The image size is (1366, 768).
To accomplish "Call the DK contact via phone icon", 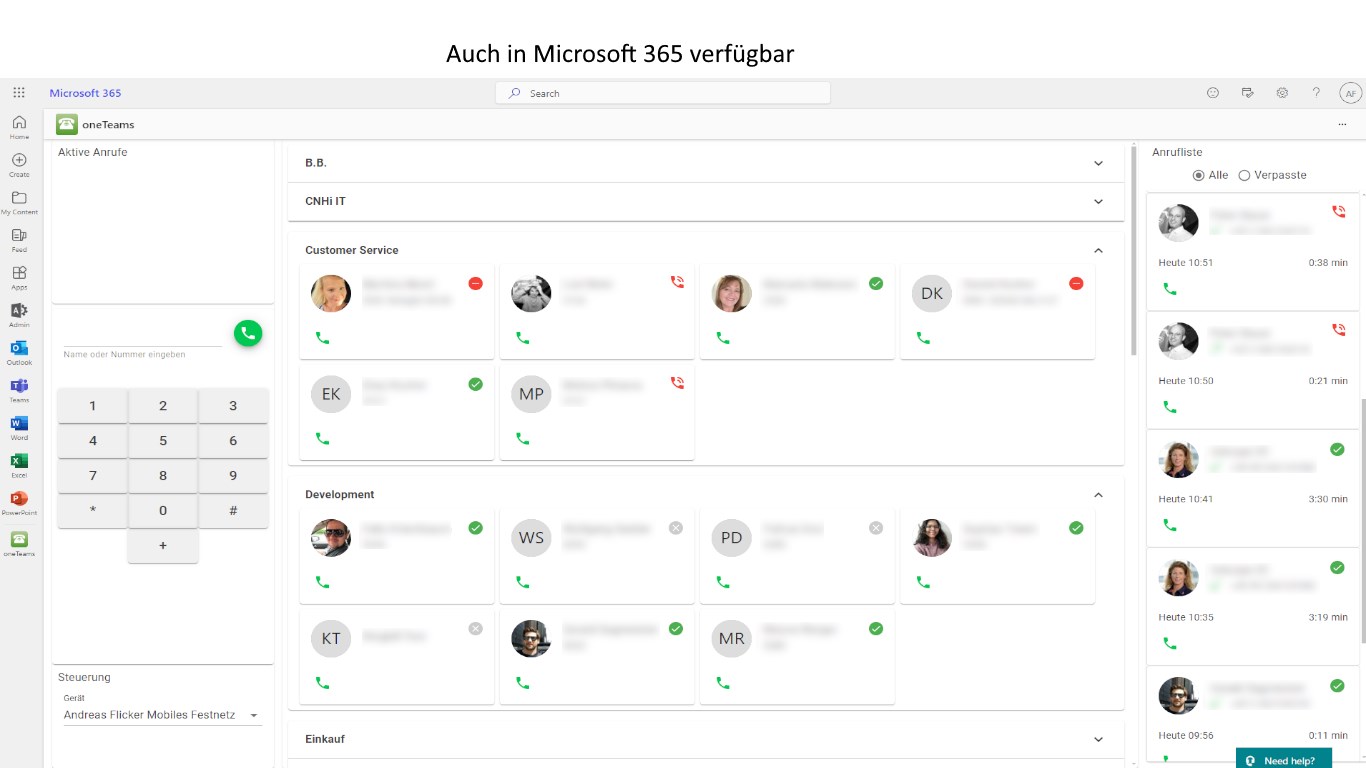I will tap(923, 338).
